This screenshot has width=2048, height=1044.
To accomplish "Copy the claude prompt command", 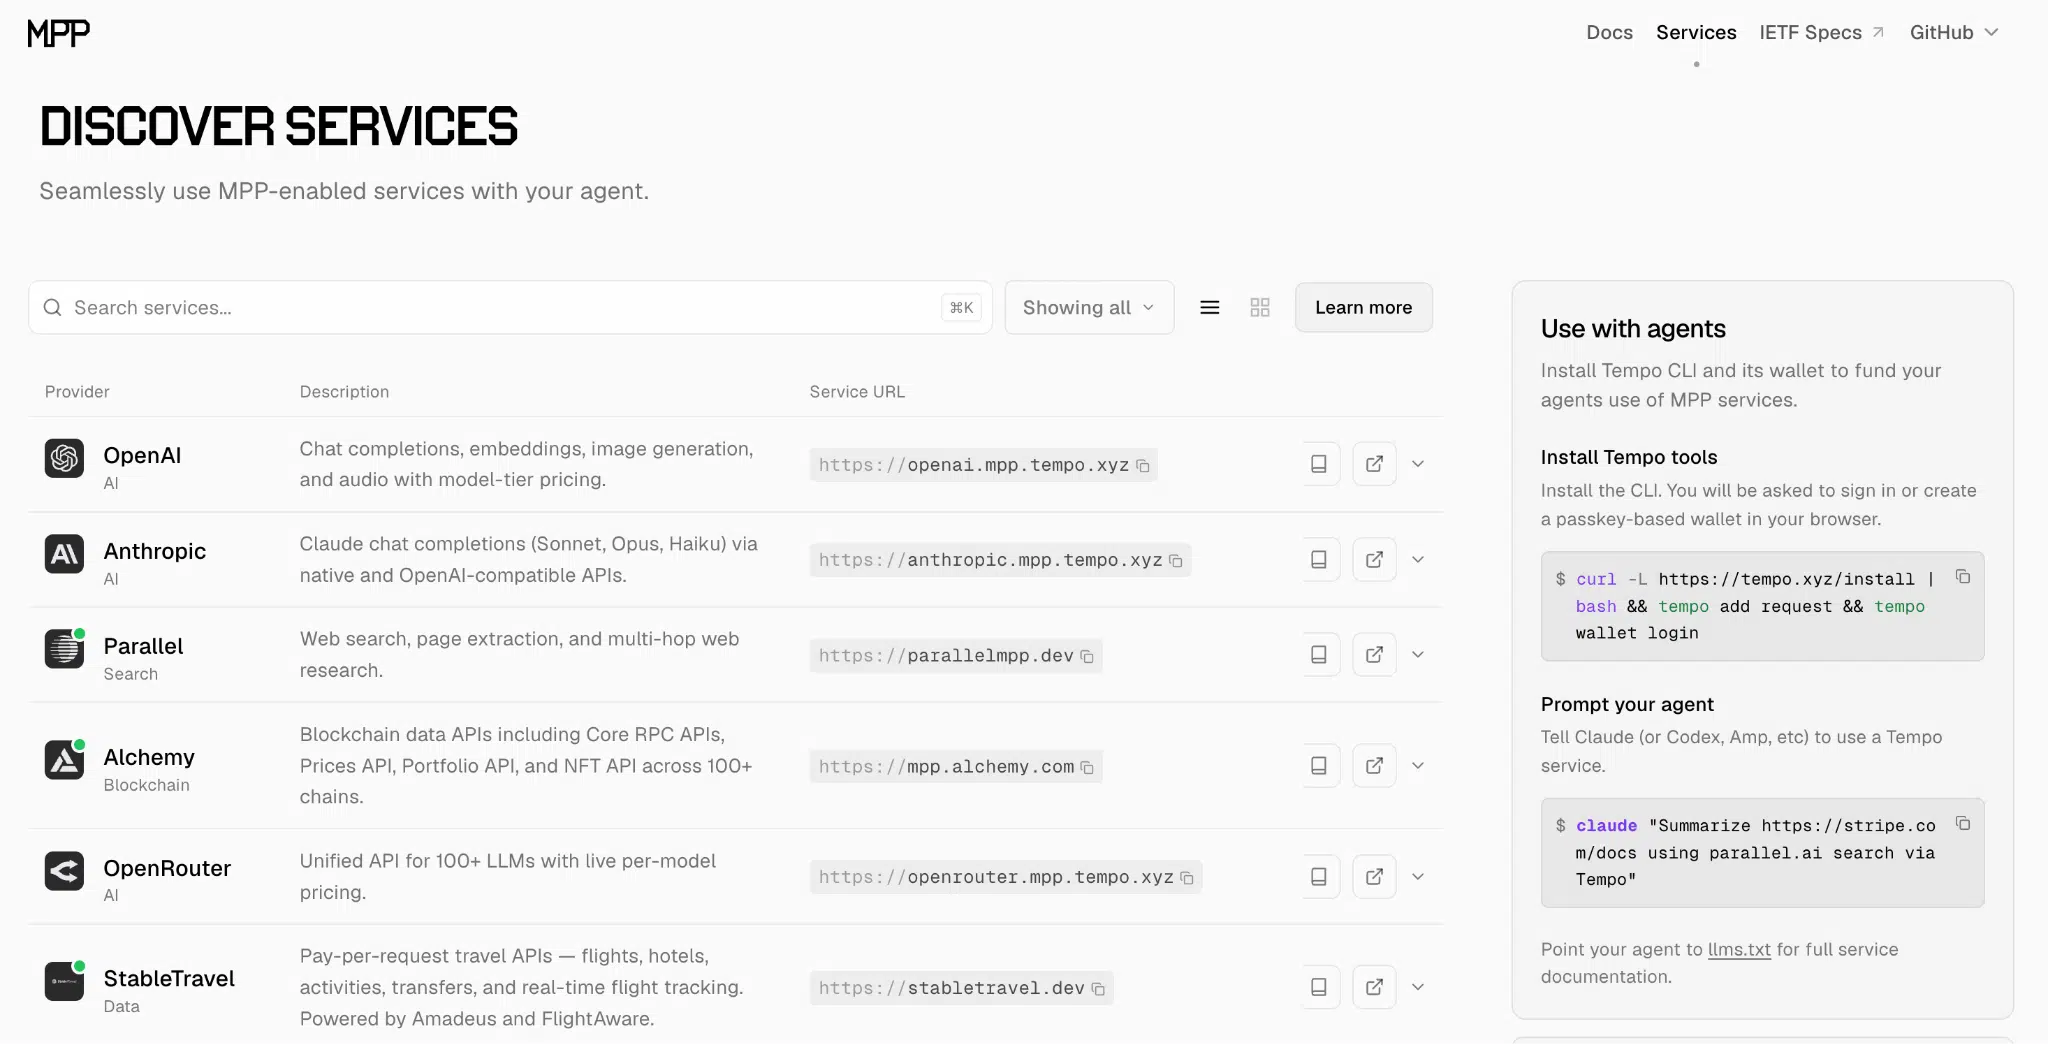I will click(x=1963, y=824).
